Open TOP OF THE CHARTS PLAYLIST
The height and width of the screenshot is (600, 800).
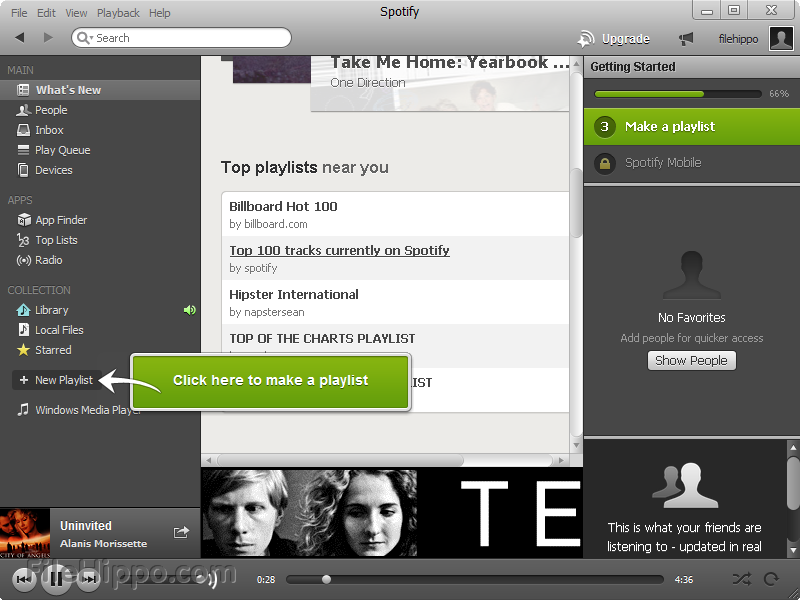(x=322, y=338)
